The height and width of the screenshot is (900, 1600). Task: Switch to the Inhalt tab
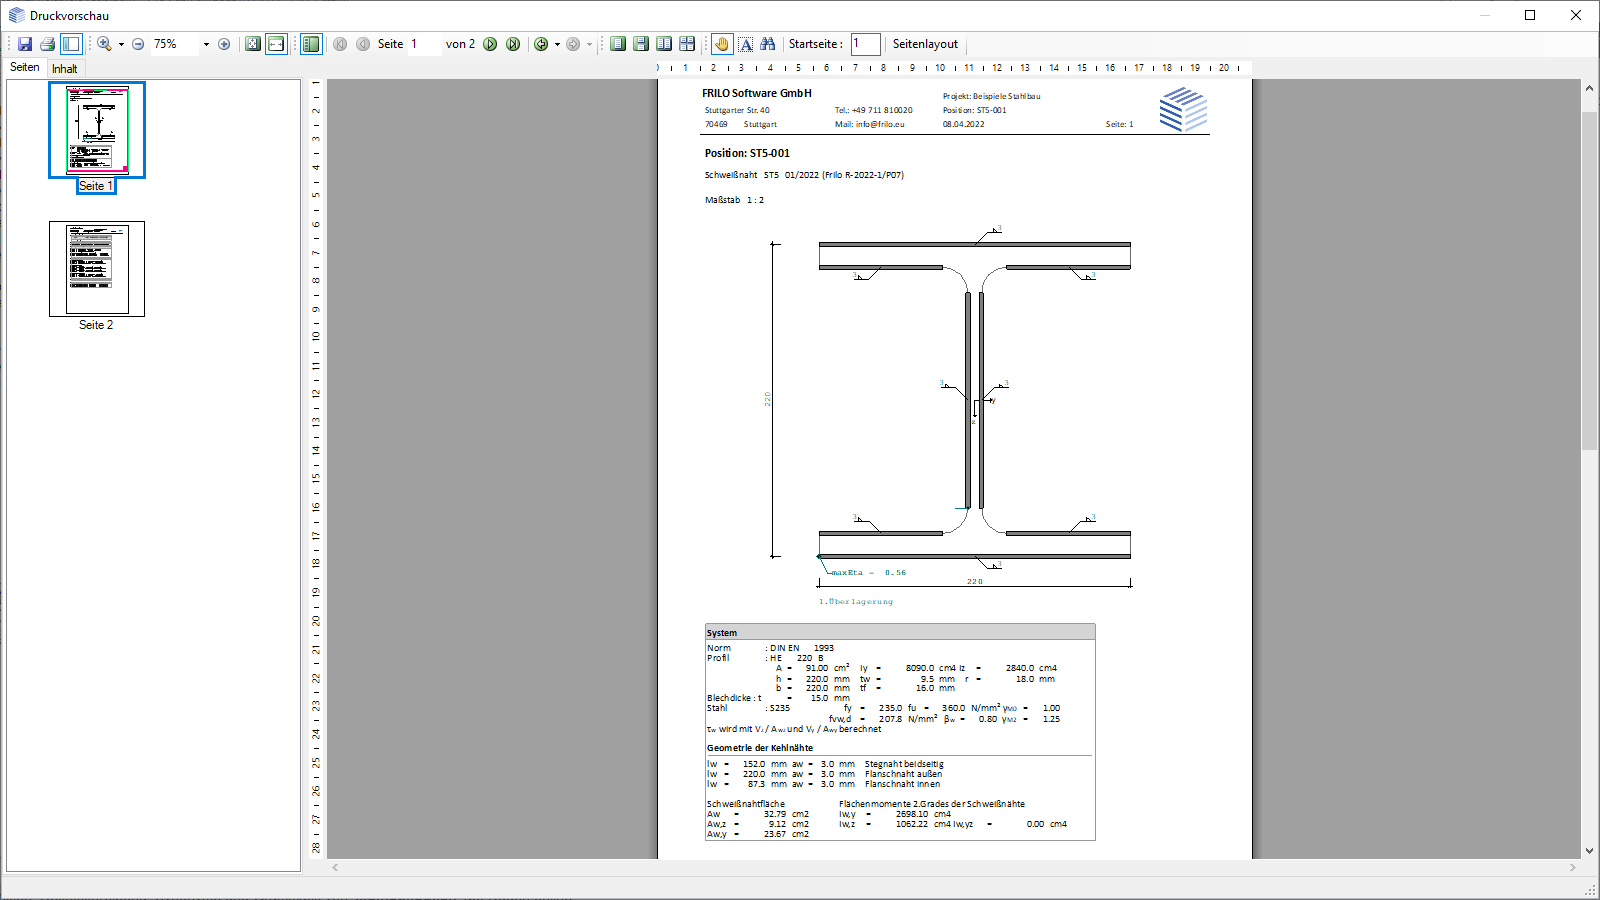pos(65,69)
